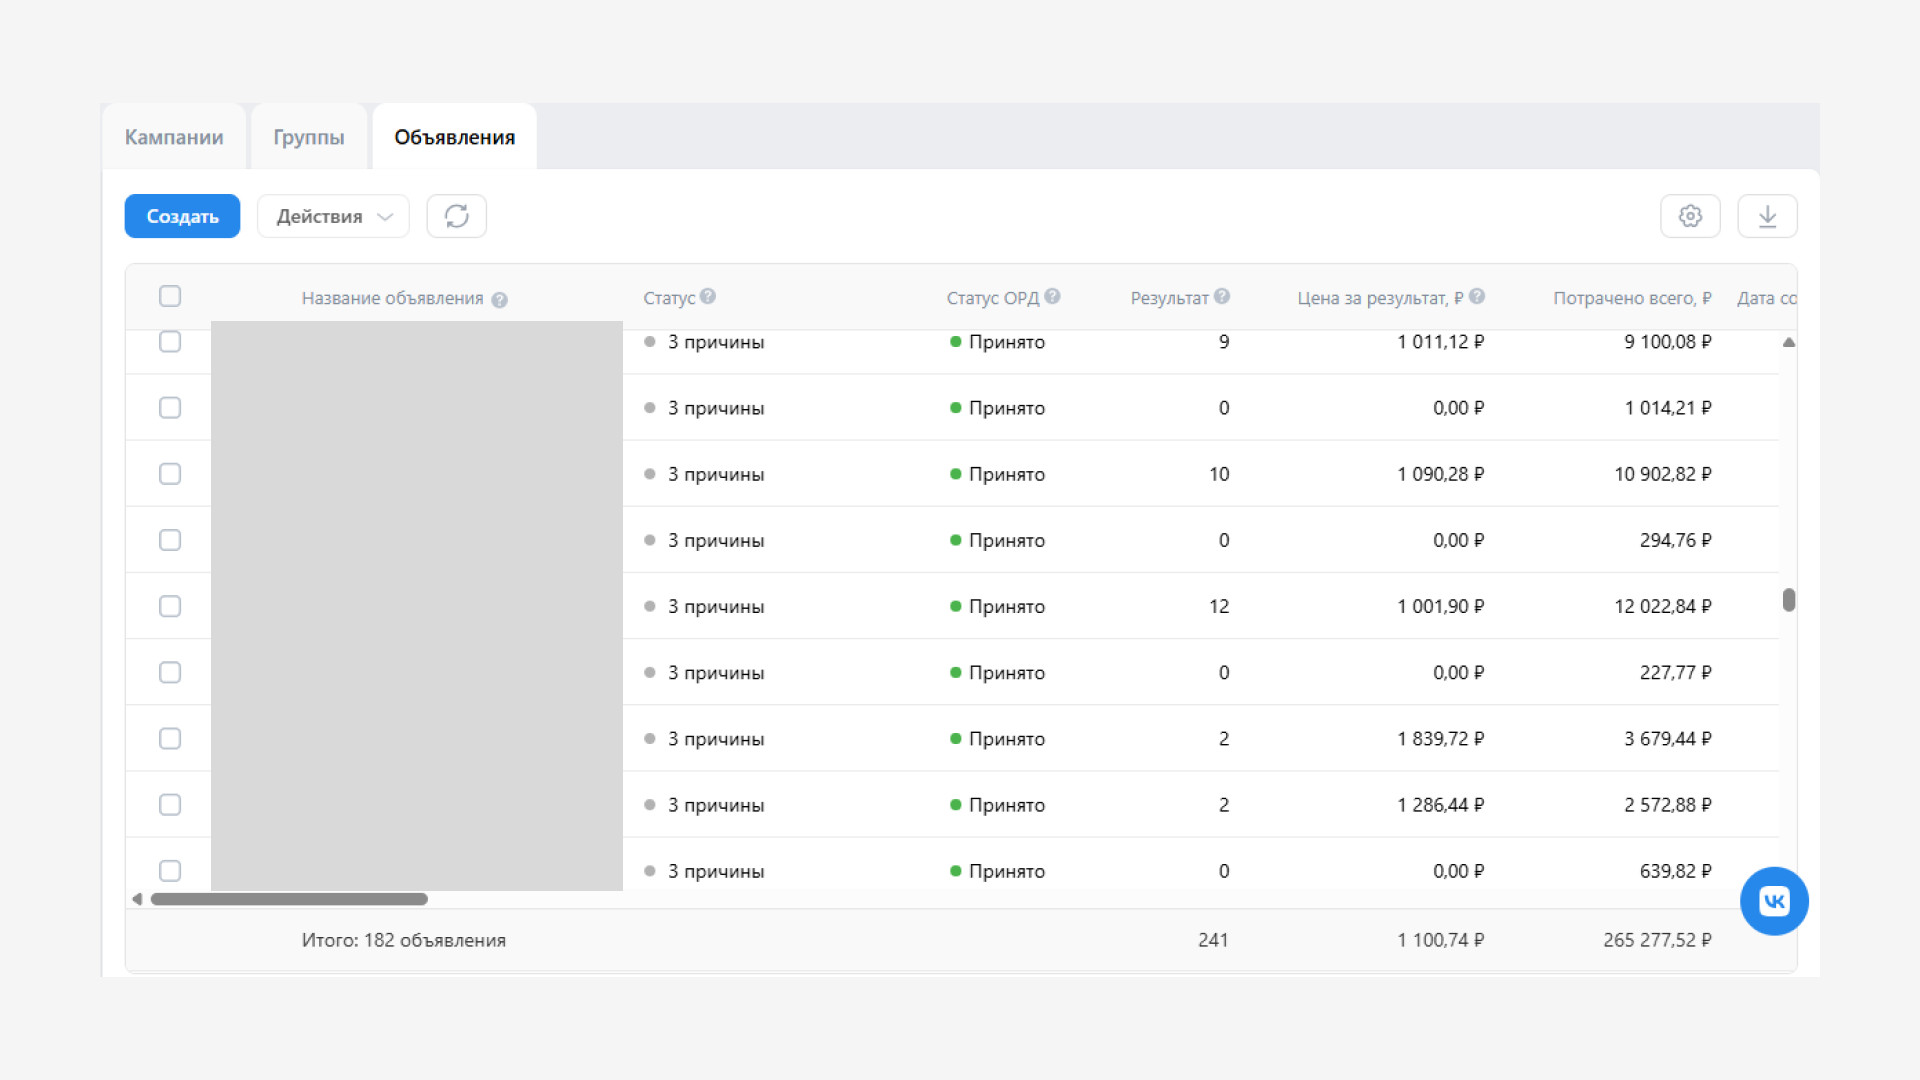
Task: Click the horizontal scrollbar left arrow
Action: (x=137, y=899)
